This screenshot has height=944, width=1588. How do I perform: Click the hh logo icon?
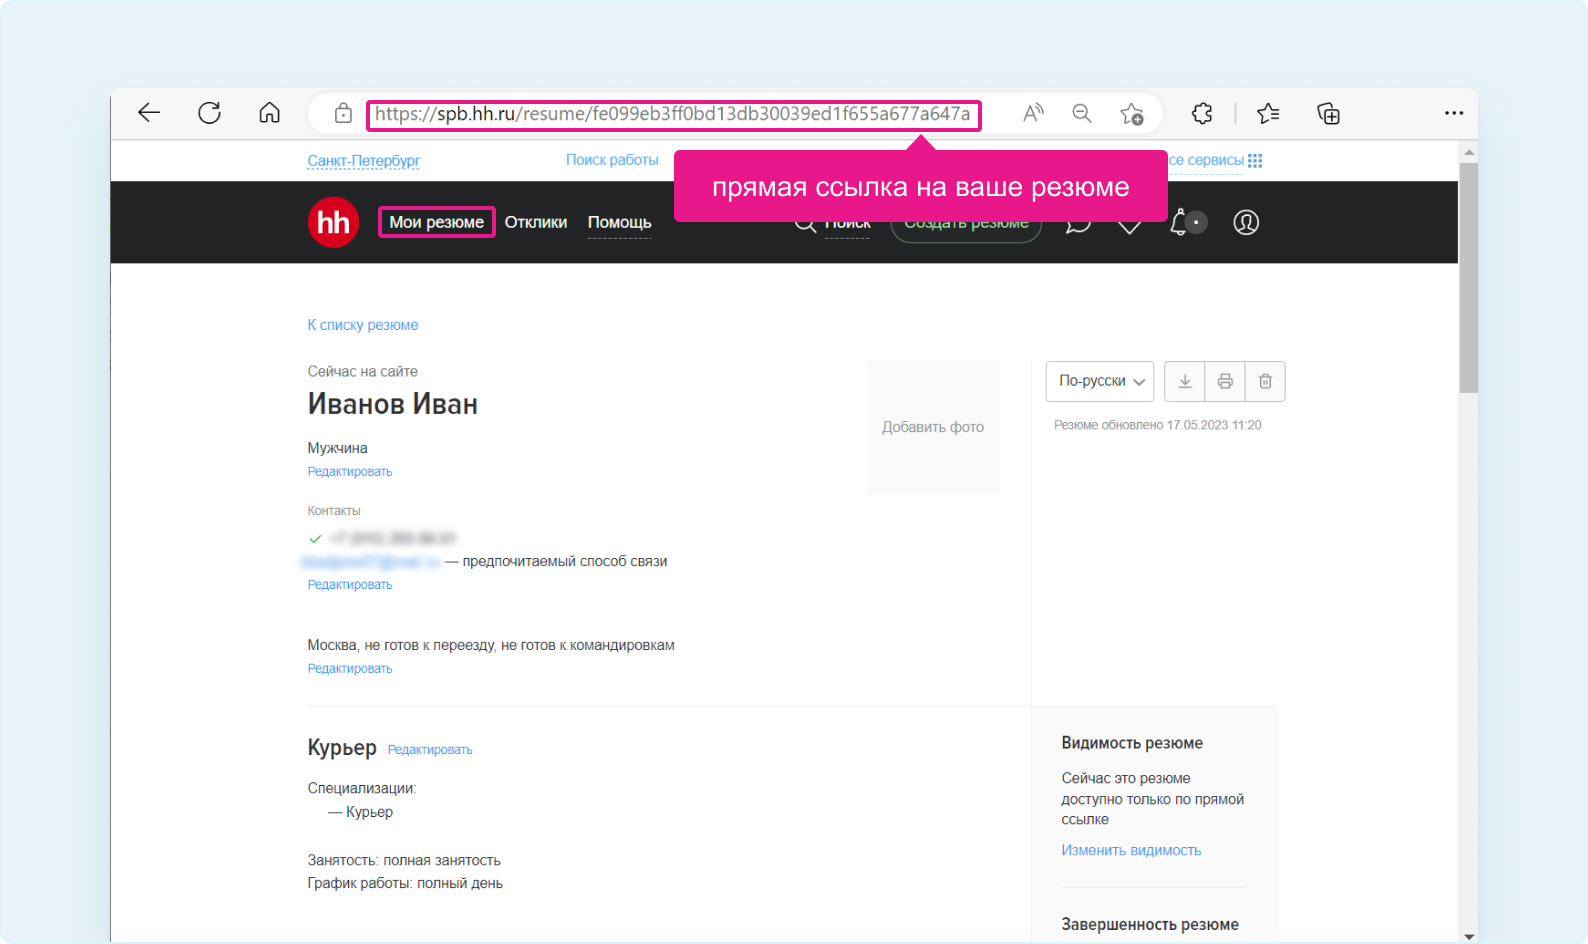[x=333, y=222]
